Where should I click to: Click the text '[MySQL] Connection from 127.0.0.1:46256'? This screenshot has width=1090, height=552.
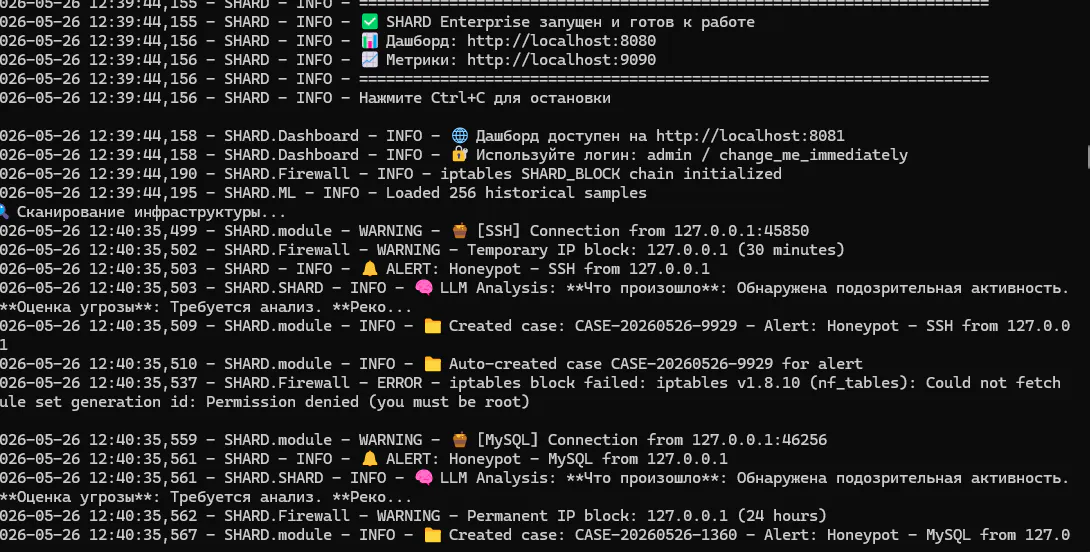click(651, 439)
